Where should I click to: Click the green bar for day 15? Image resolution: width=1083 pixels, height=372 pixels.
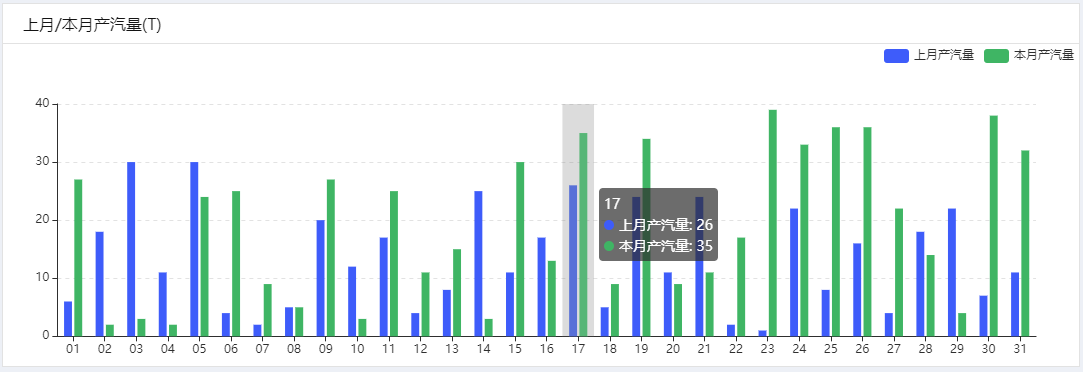tap(520, 249)
